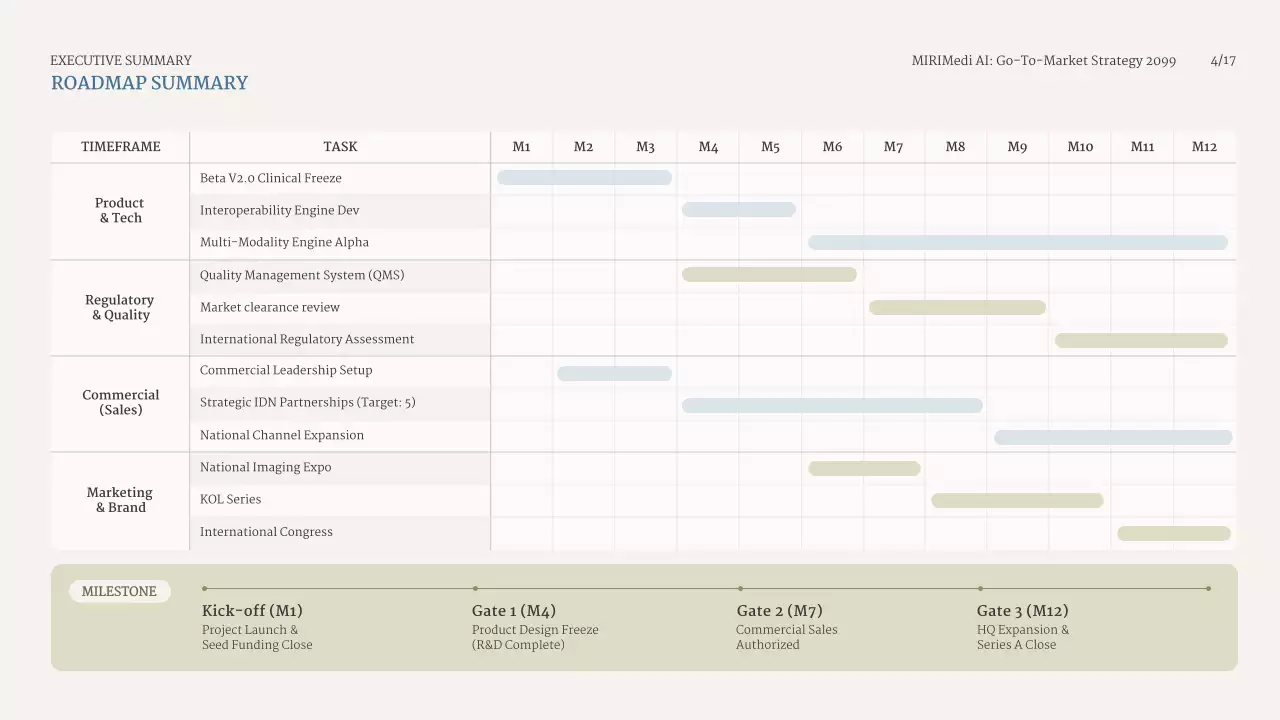Image resolution: width=1280 pixels, height=720 pixels.
Task: Select the National Imaging Expo bar
Action: pos(864,469)
